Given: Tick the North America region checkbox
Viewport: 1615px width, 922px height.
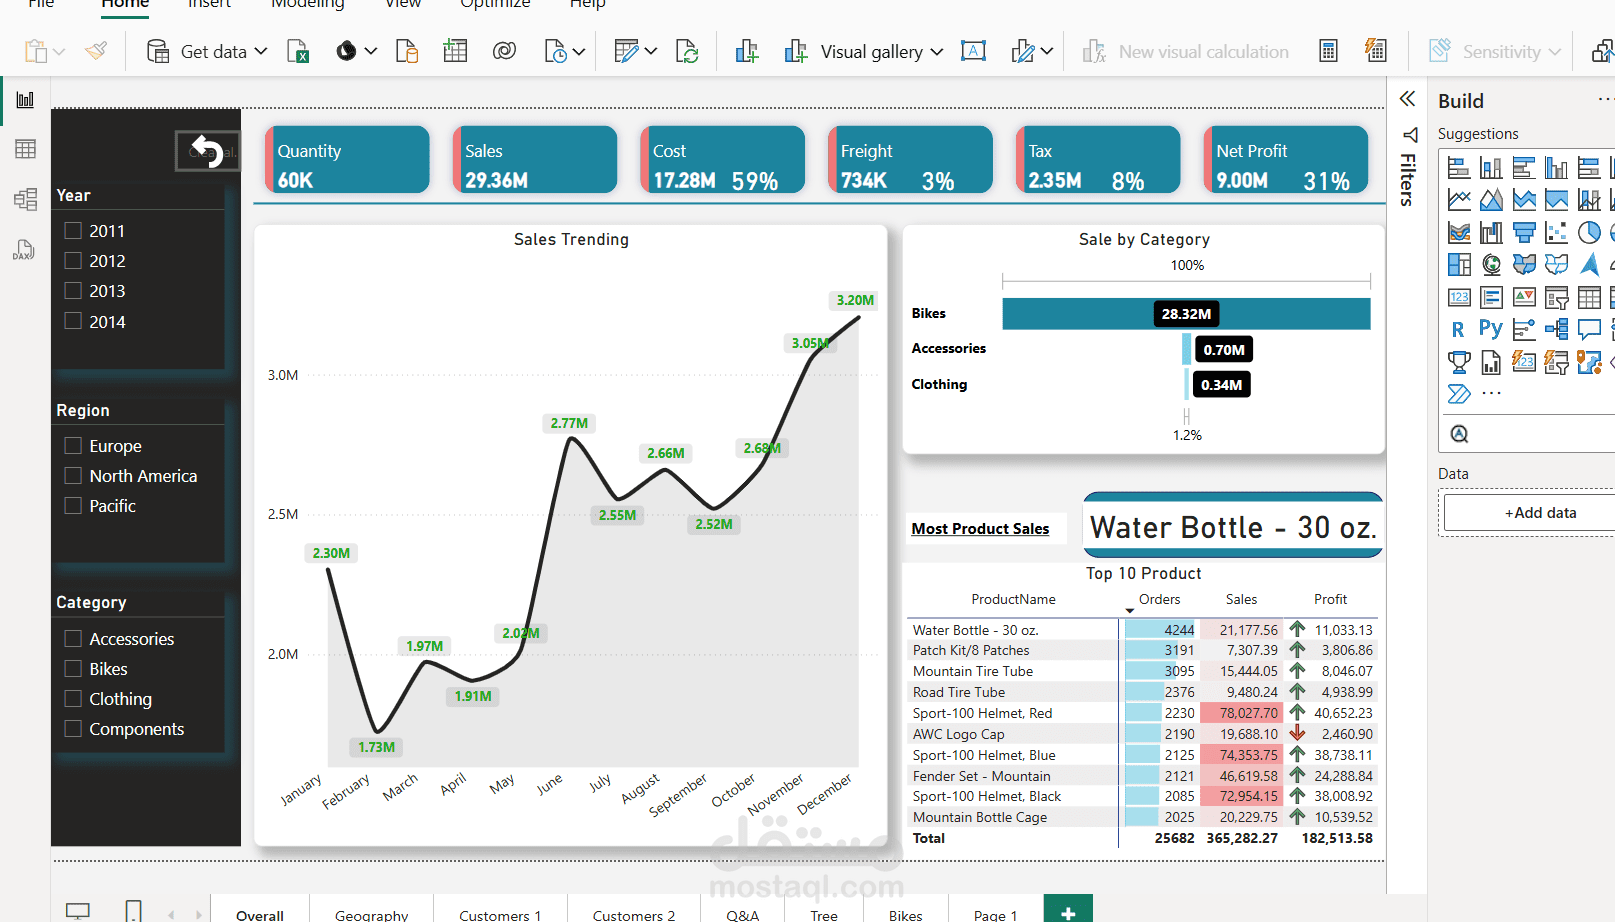Looking at the screenshot, I should (x=73, y=475).
